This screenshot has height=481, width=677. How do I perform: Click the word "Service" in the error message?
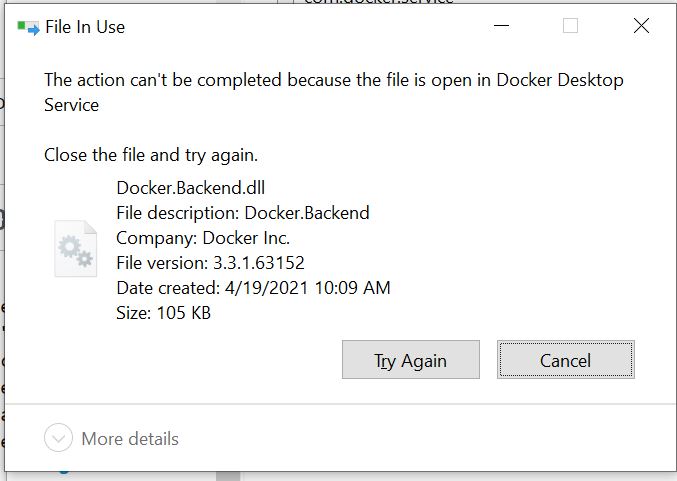click(x=71, y=104)
